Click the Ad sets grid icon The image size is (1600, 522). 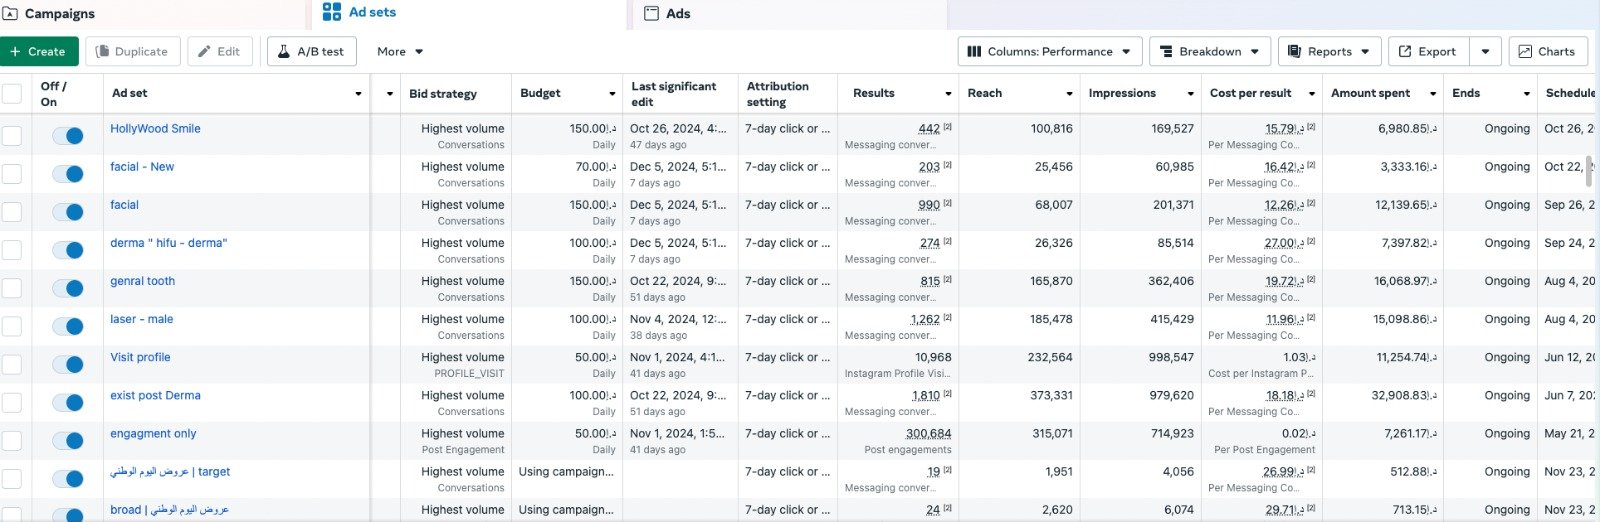pyautogui.click(x=332, y=12)
